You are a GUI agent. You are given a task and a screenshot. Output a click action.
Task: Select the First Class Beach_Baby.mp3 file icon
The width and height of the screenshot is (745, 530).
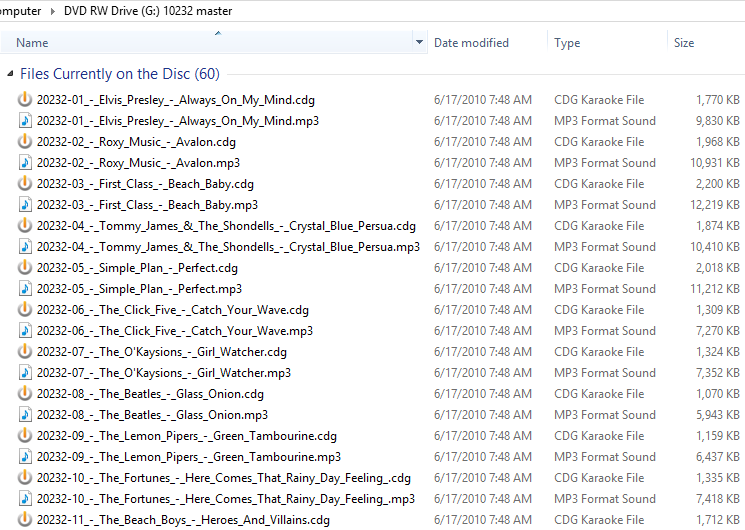click(x=25, y=205)
